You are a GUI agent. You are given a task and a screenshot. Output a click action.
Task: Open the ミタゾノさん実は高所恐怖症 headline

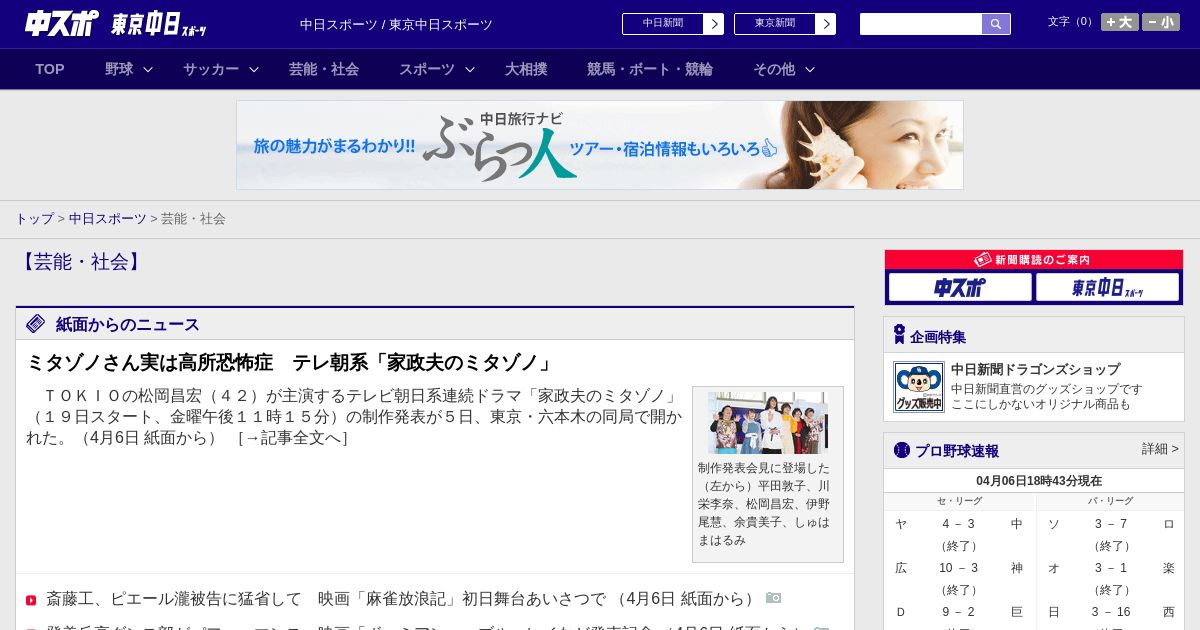pyautogui.click(x=290, y=362)
